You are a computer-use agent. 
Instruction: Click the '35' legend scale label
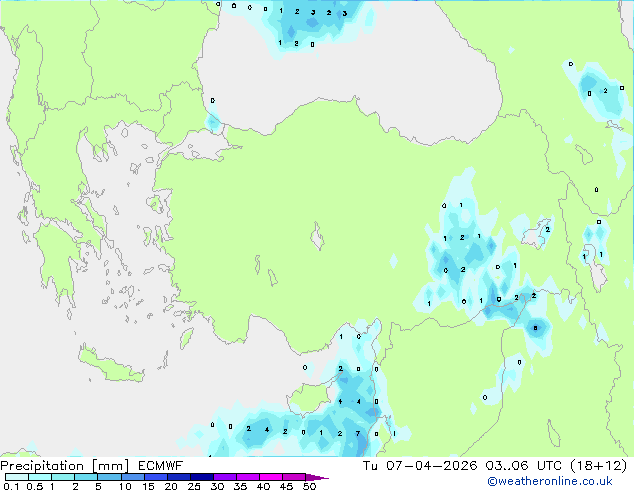point(240,486)
